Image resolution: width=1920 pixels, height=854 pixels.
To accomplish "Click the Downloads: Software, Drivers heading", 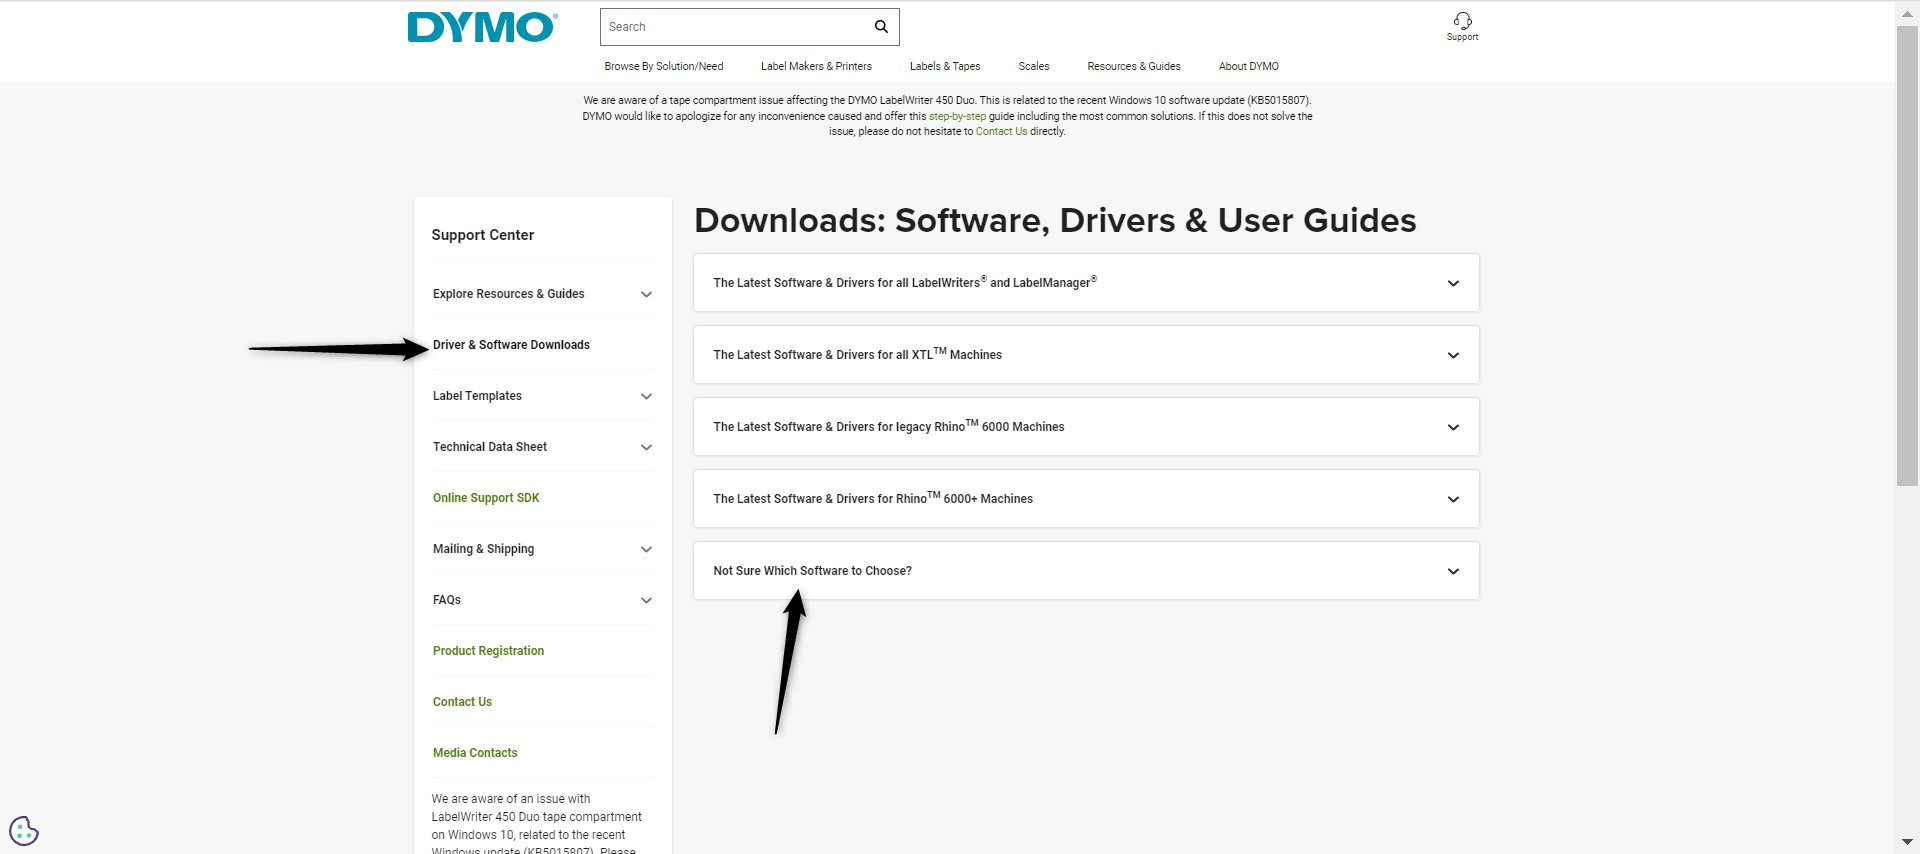I will (x=1055, y=220).
